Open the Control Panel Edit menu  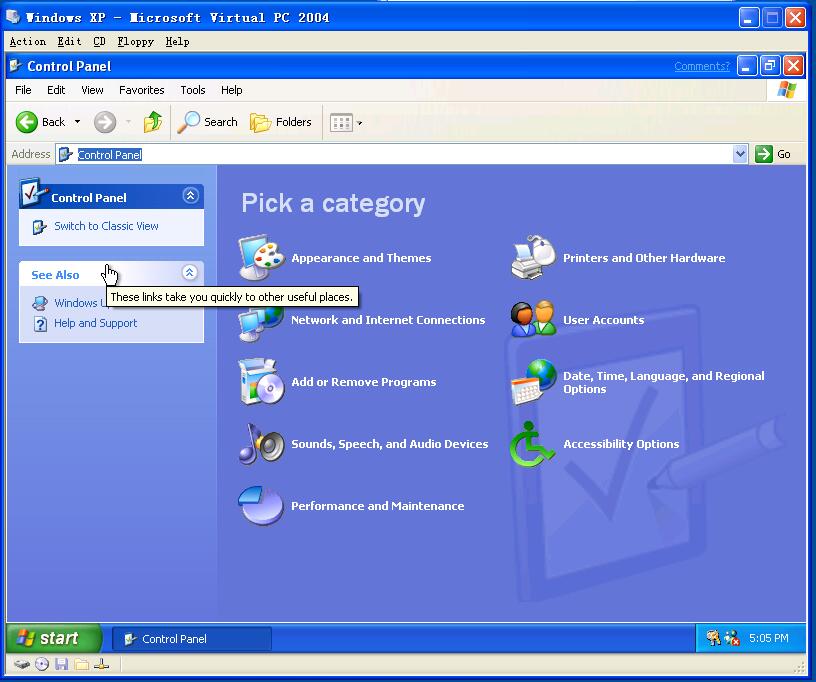pyautogui.click(x=56, y=90)
